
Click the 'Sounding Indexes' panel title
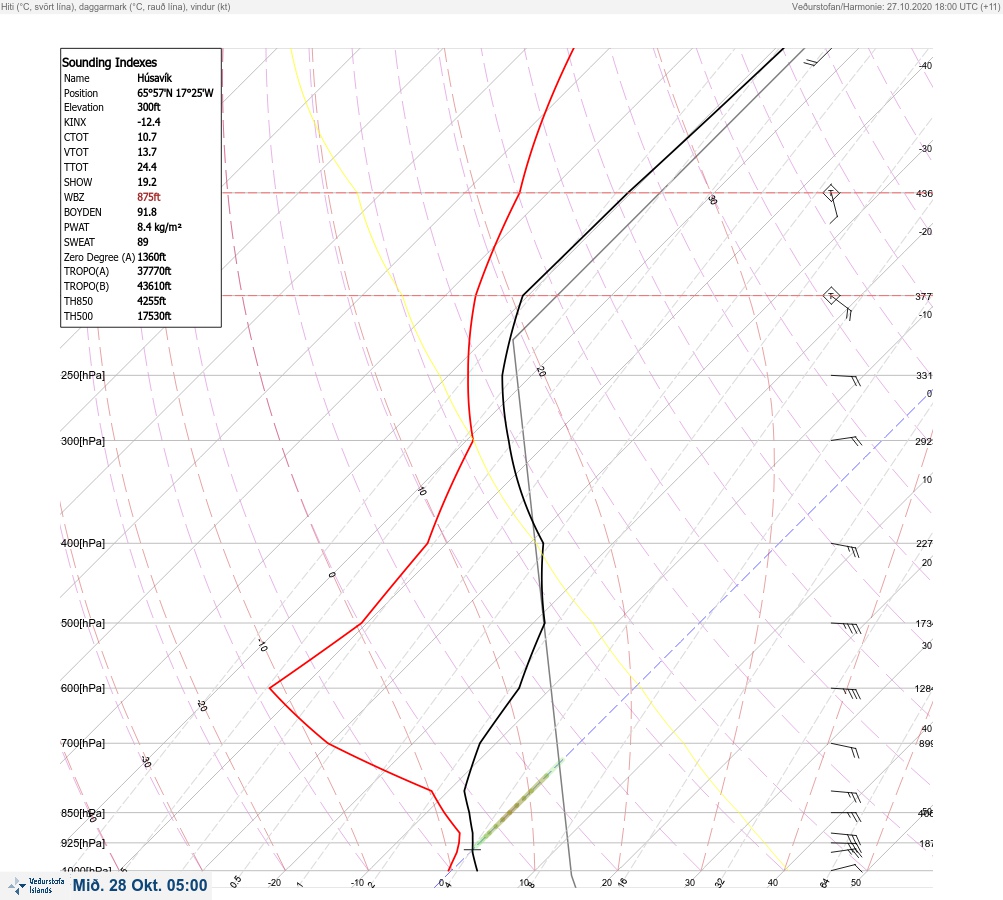coord(109,63)
